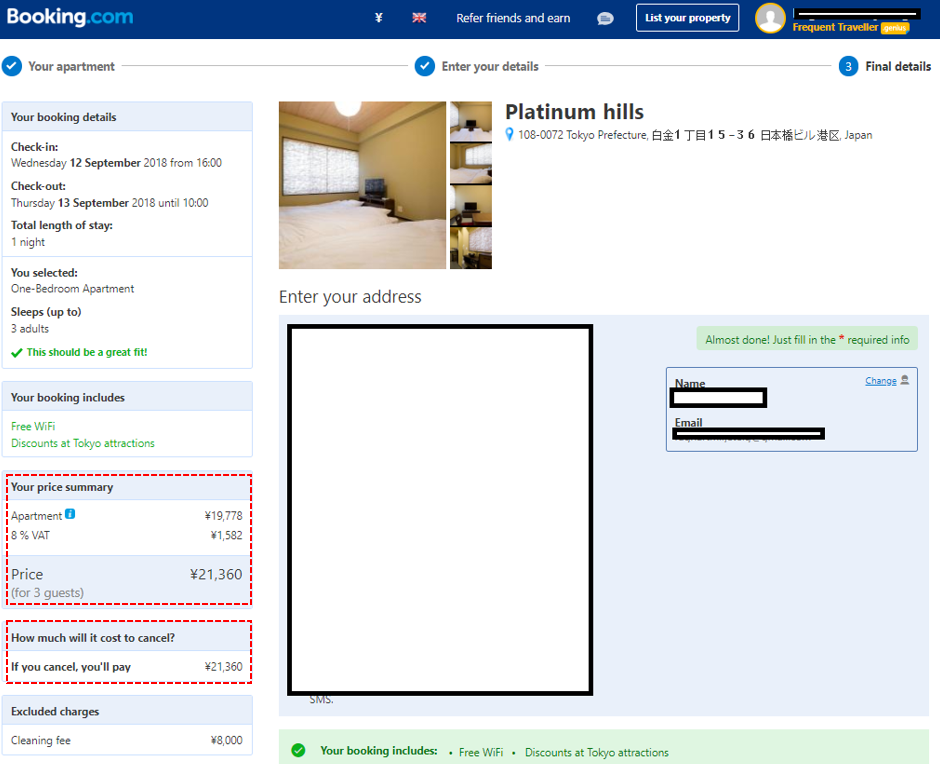Open the fourth small room thumbnail
Image resolution: width=940 pixels, height=764 pixels.
[x=471, y=248]
